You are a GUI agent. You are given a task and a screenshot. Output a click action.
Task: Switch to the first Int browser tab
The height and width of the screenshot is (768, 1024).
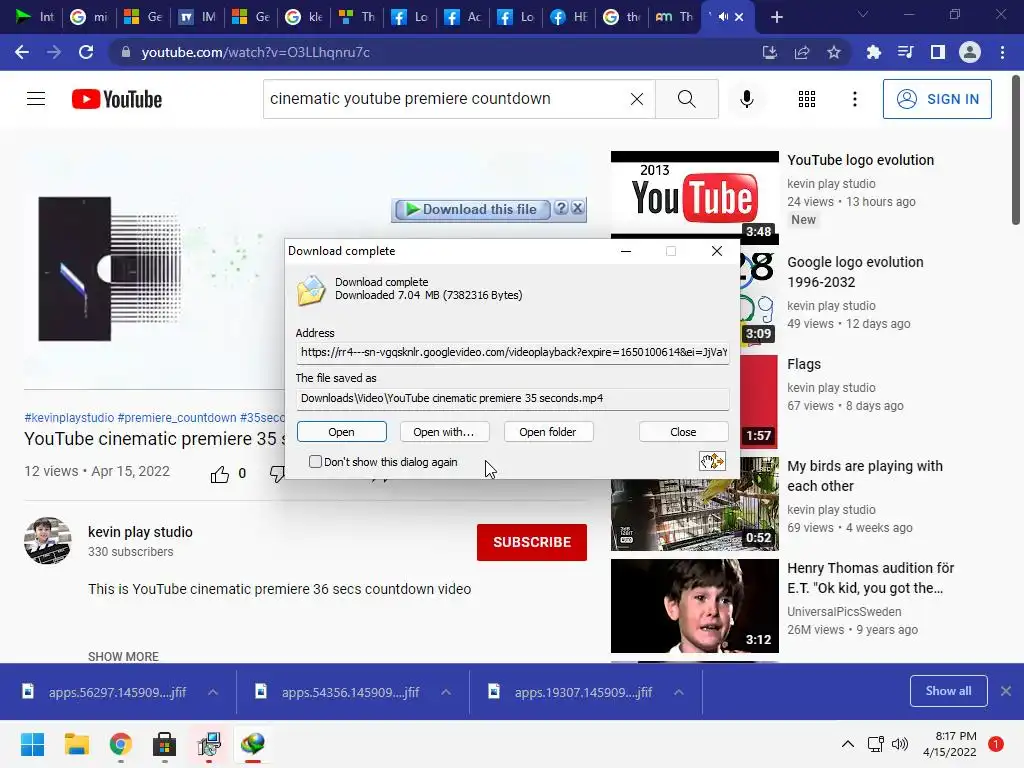coord(35,17)
